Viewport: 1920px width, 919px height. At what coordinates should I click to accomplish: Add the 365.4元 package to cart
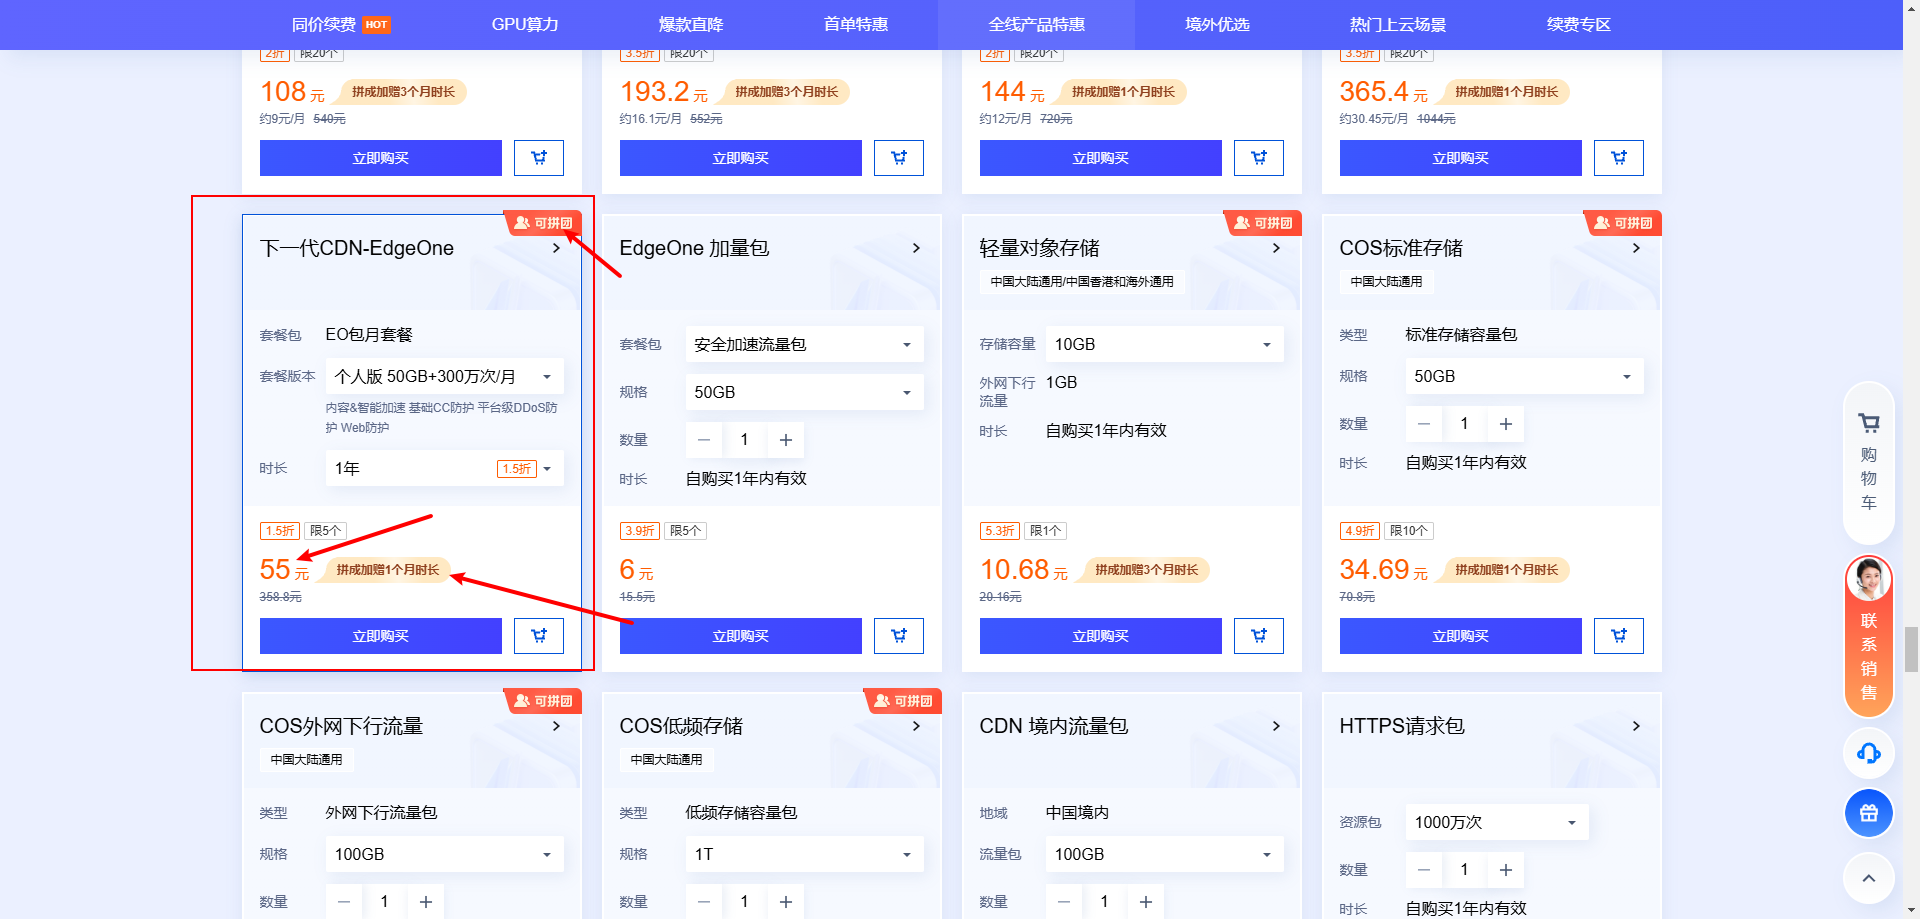click(x=1619, y=158)
